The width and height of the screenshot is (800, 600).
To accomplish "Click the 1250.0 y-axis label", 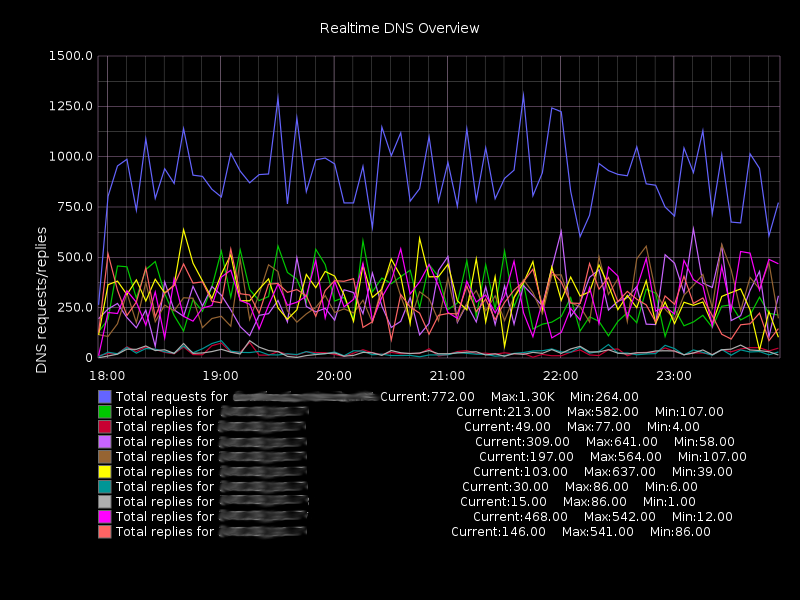I will tap(71, 106).
